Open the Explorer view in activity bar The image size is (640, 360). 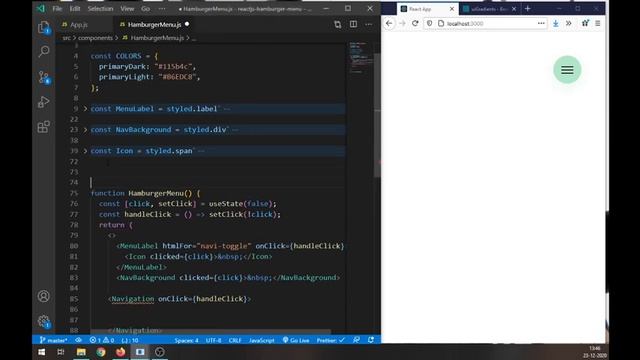pyautogui.click(x=44, y=27)
